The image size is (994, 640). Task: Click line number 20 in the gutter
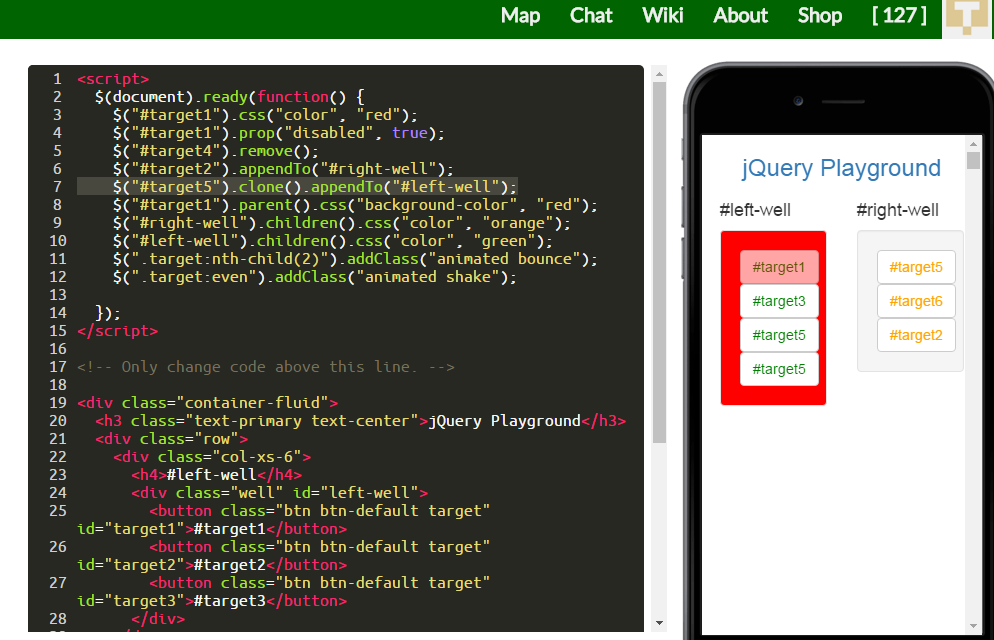tap(58, 421)
